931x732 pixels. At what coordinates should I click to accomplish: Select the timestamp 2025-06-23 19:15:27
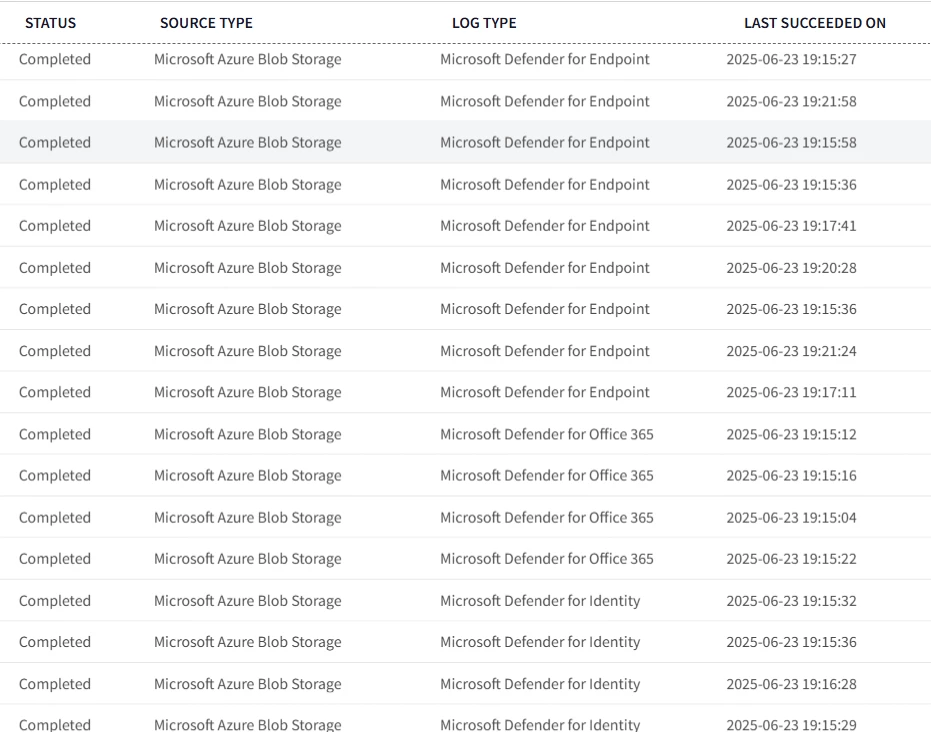coord(791,59)
